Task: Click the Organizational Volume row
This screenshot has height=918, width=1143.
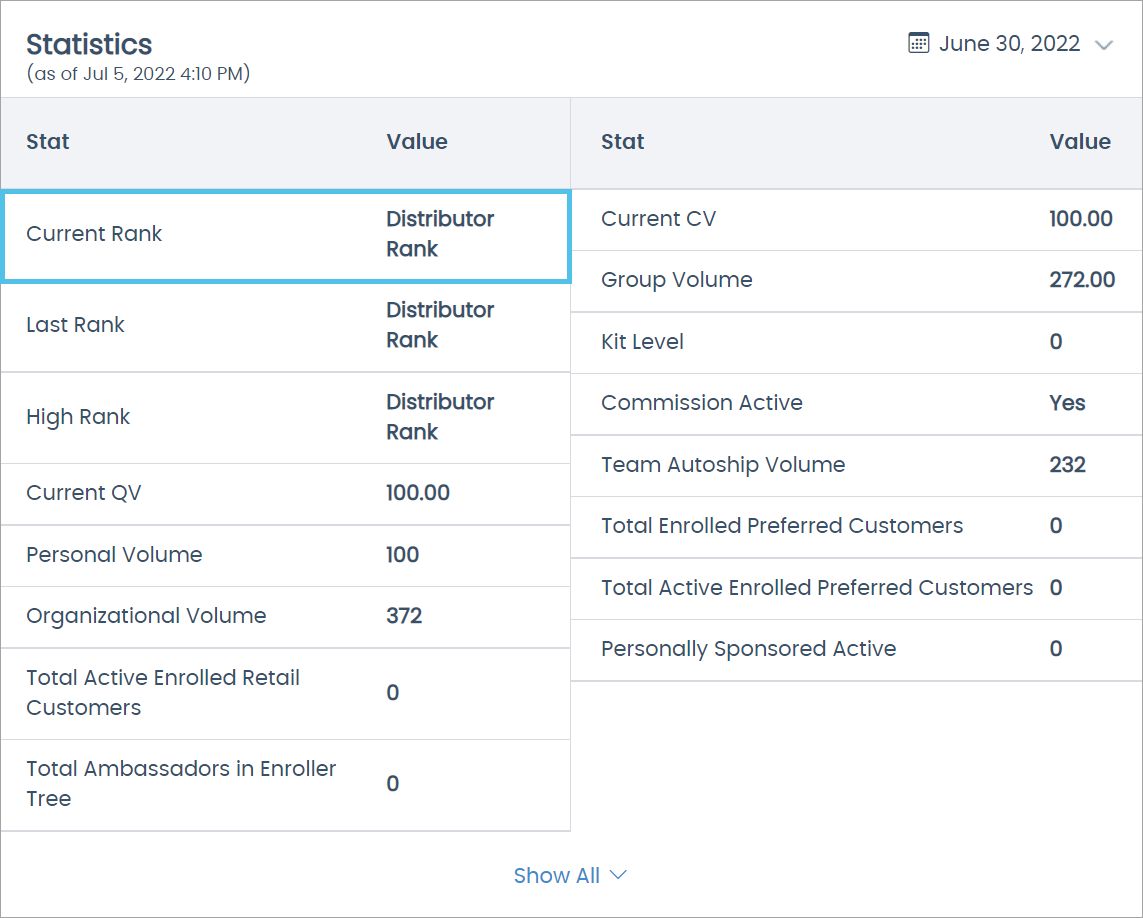Action: tap(285, 616)
